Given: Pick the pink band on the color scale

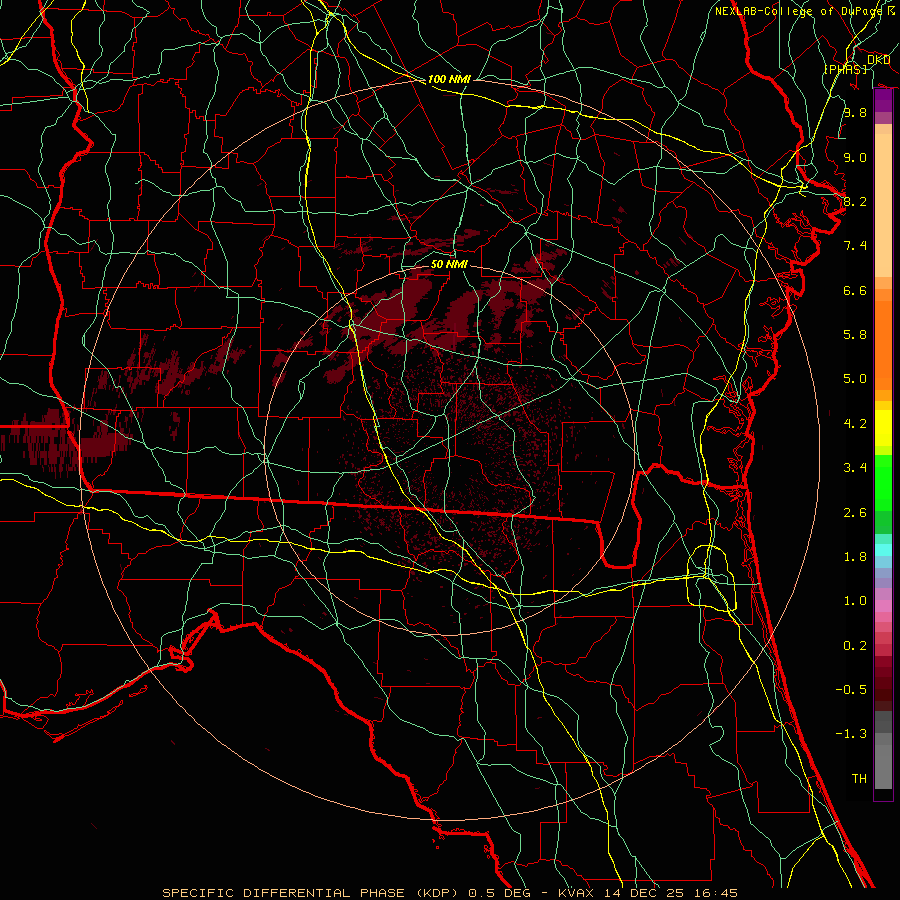Looking at the screenshot, I should 883,606.
